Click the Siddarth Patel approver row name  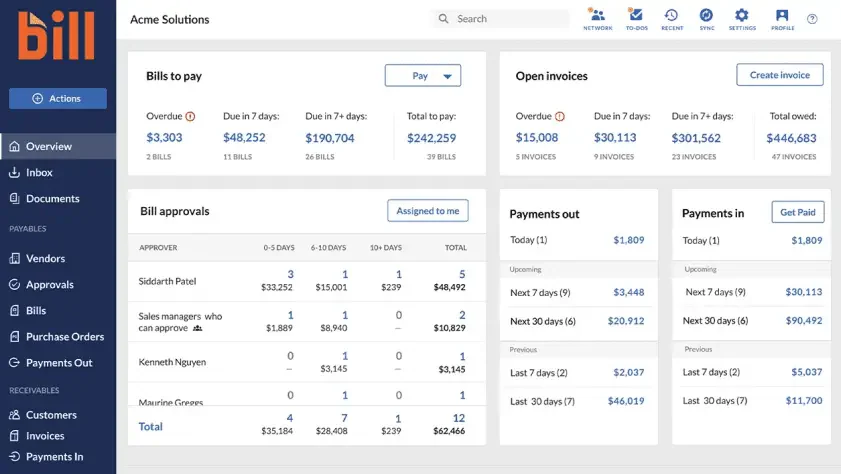167,282
